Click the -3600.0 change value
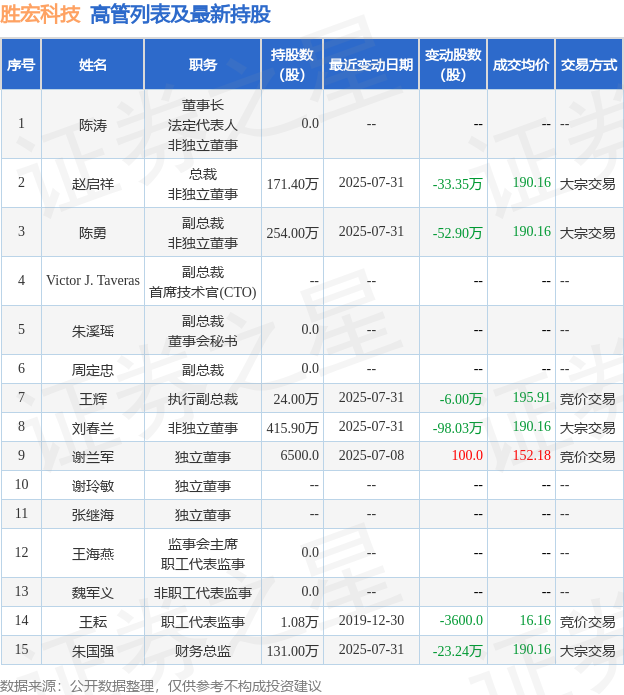The image size is (624, 695). click(461, 620)
